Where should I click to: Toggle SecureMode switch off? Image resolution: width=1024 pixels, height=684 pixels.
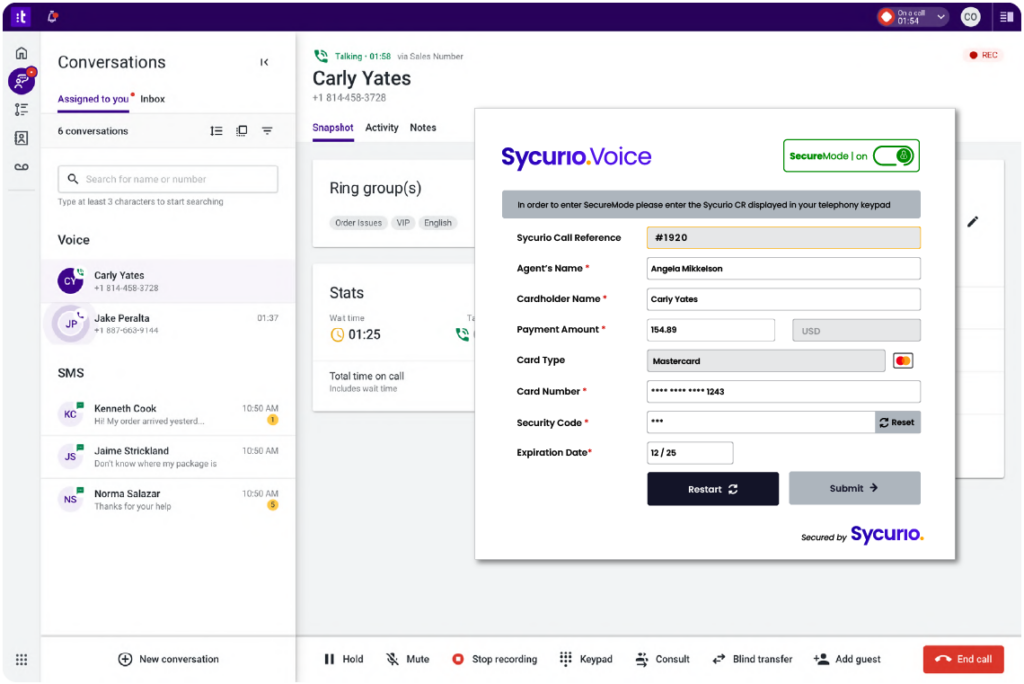pyautogui.click(x=894, y=156)
